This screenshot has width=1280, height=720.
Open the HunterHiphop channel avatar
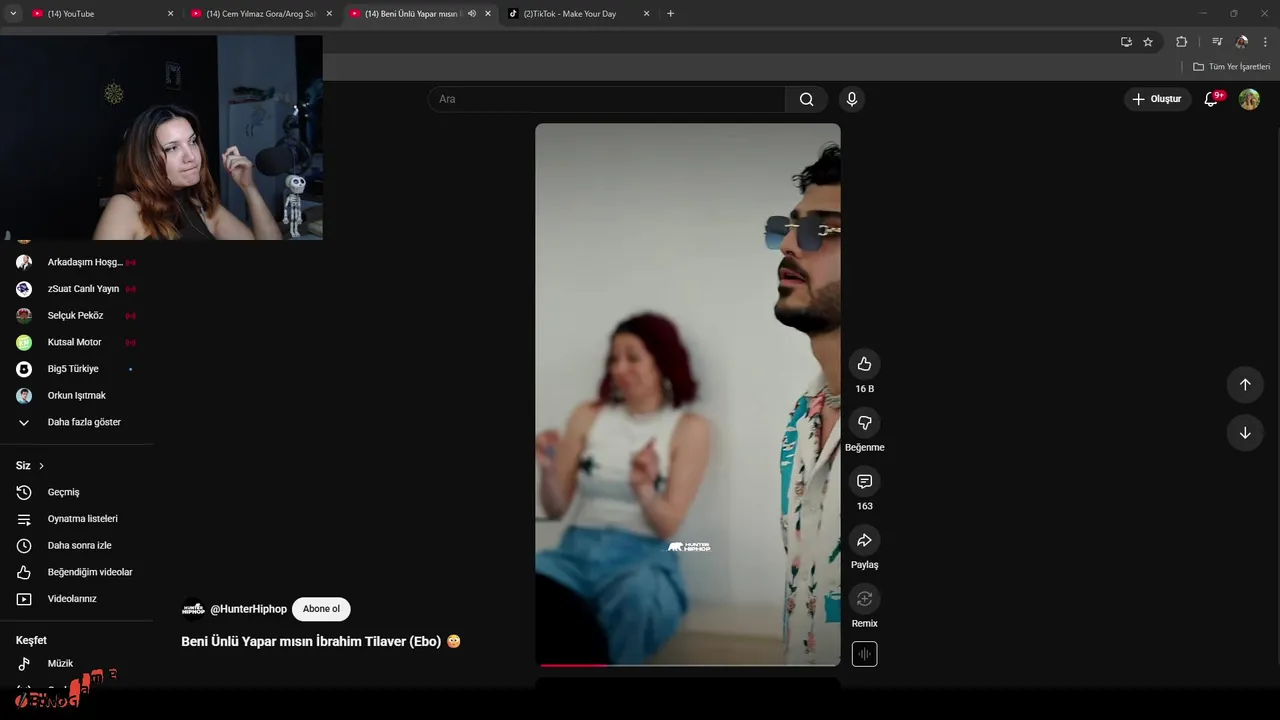[x=193, y=609]
